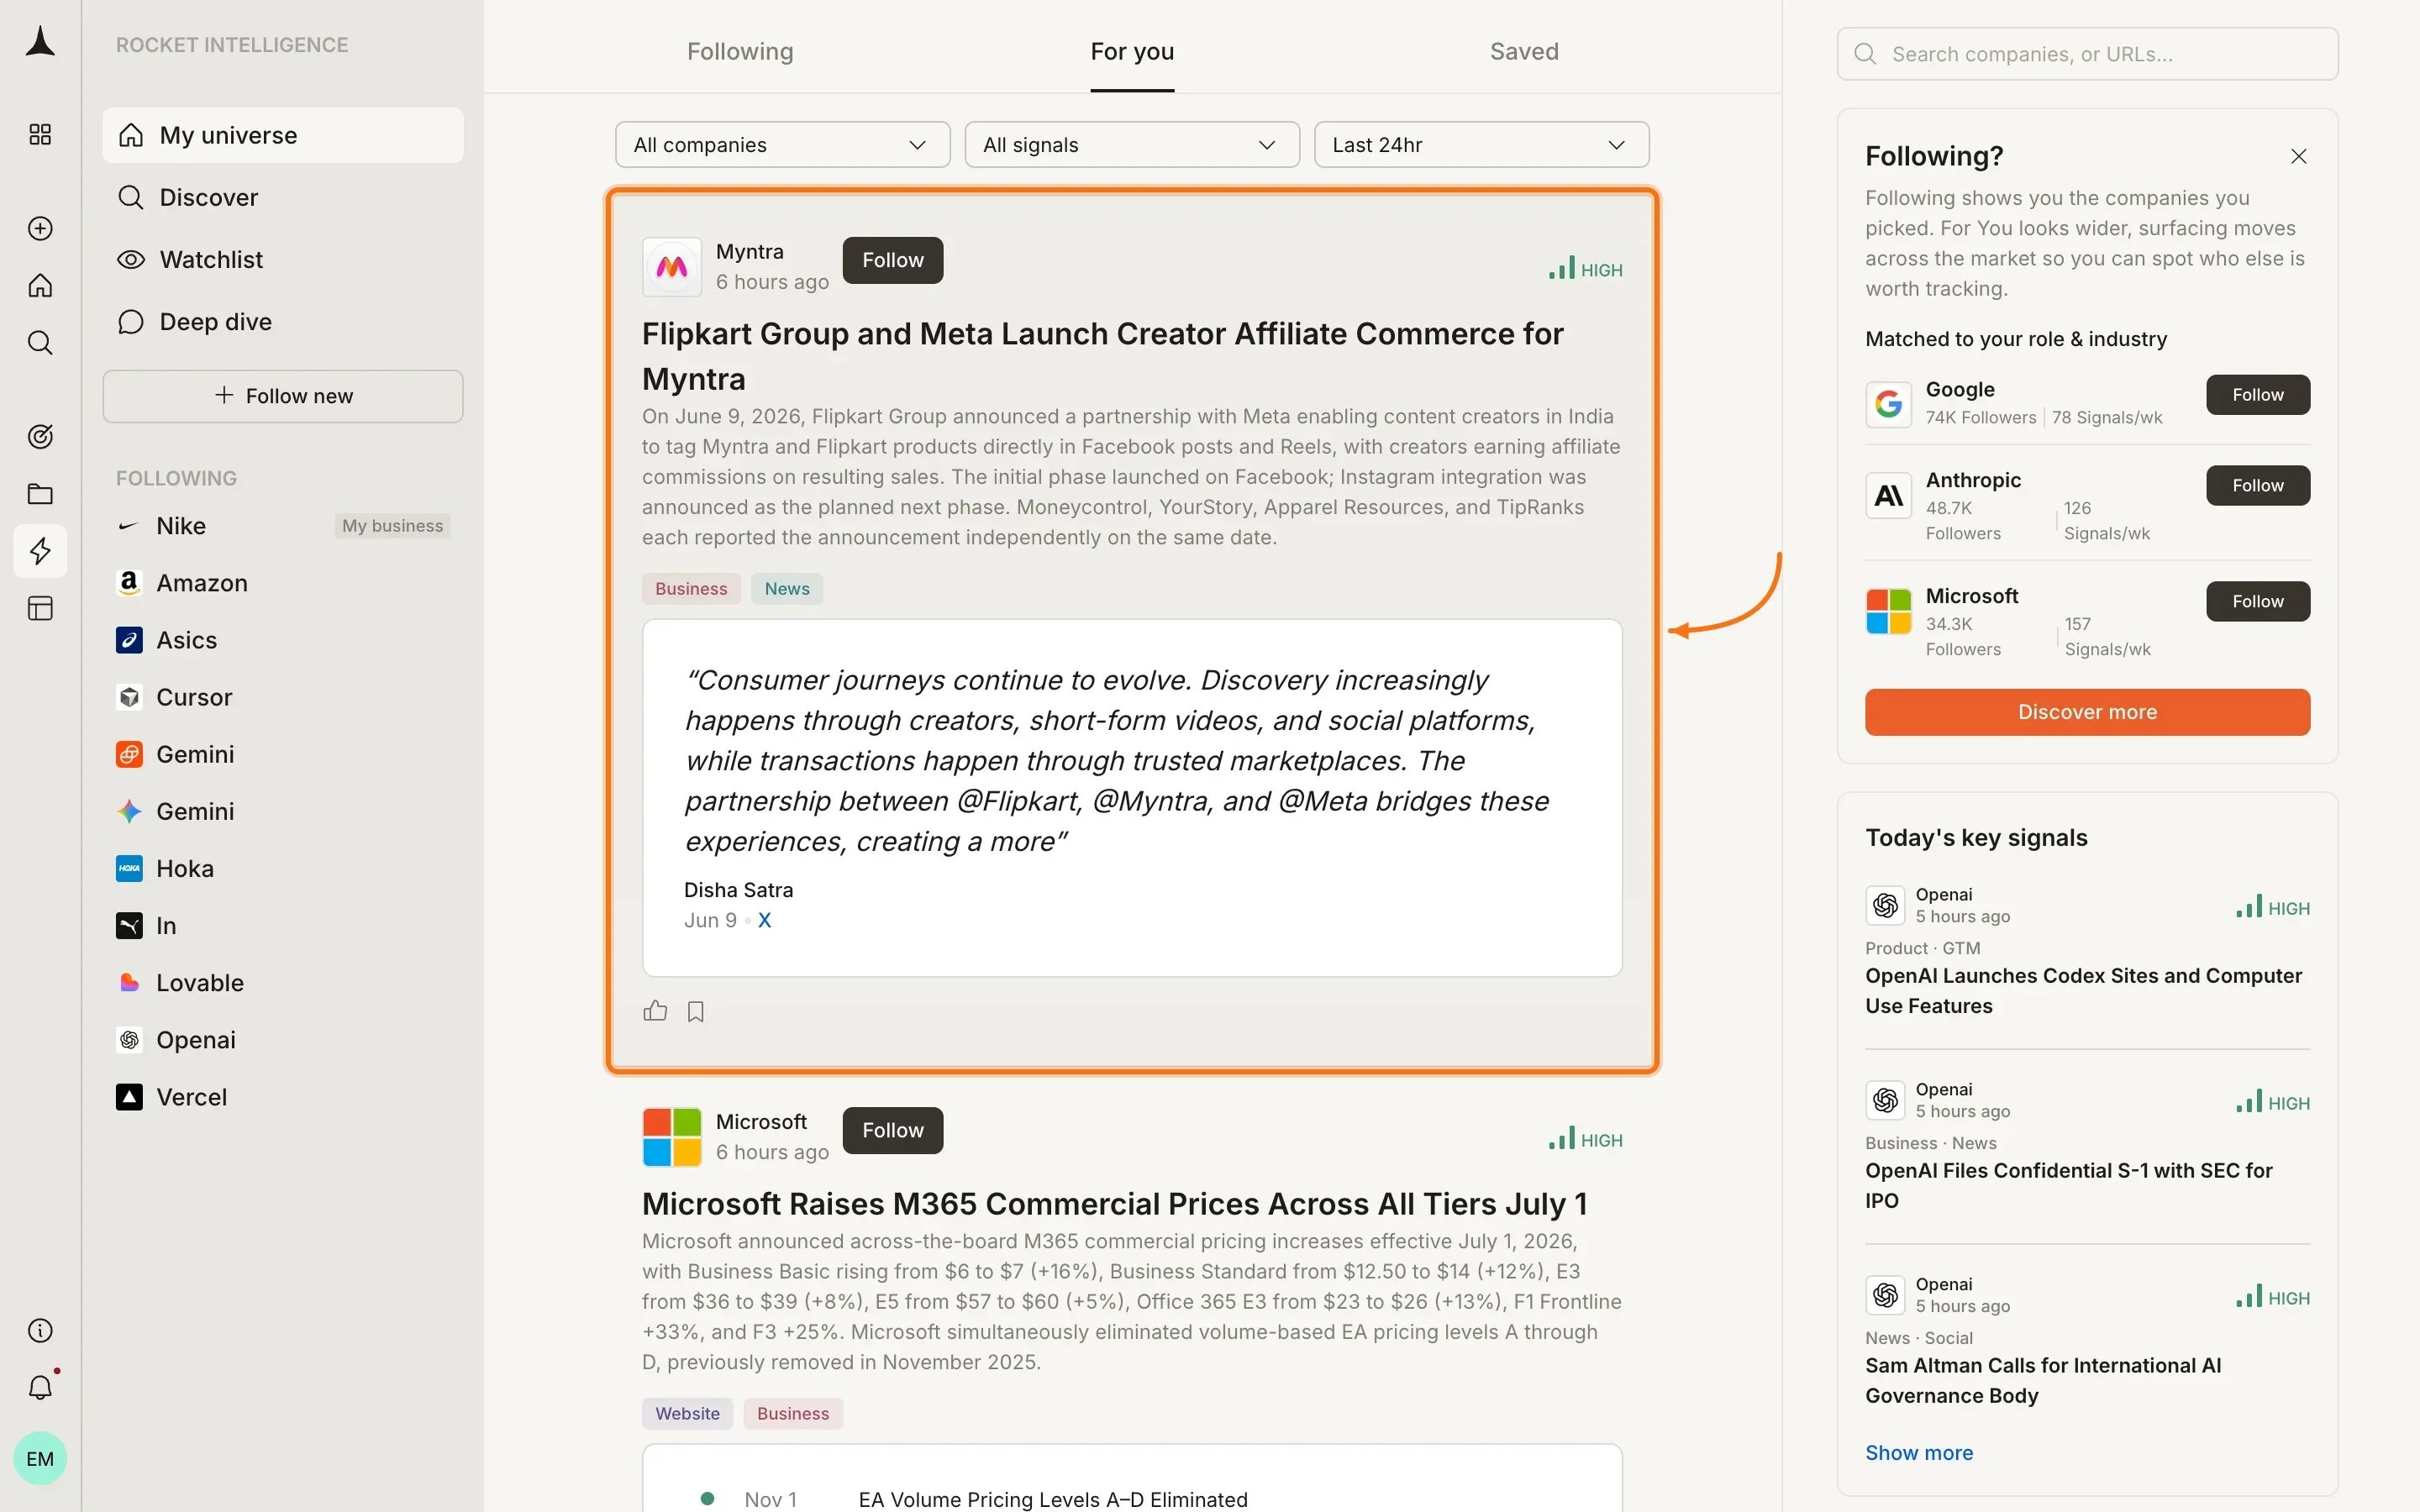Image resolution: width=2420 pixels, height=1512 pixels.
Task: Click the Show more link
Action: coord(1918,1452)
